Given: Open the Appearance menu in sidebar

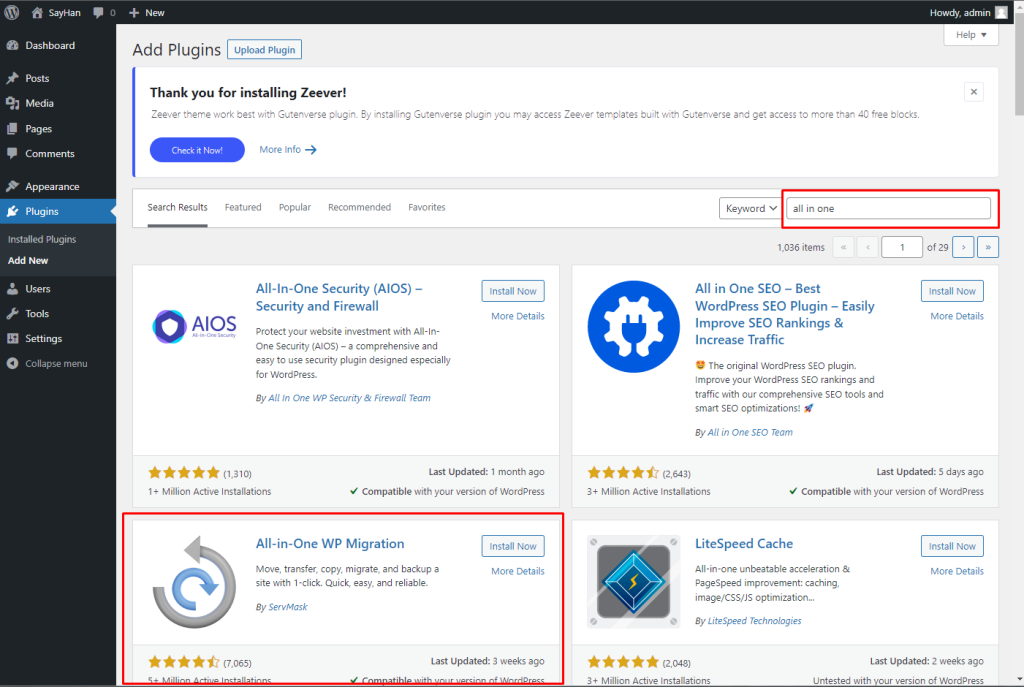Looking at the screenshot, I should click(x=52, y=186).
